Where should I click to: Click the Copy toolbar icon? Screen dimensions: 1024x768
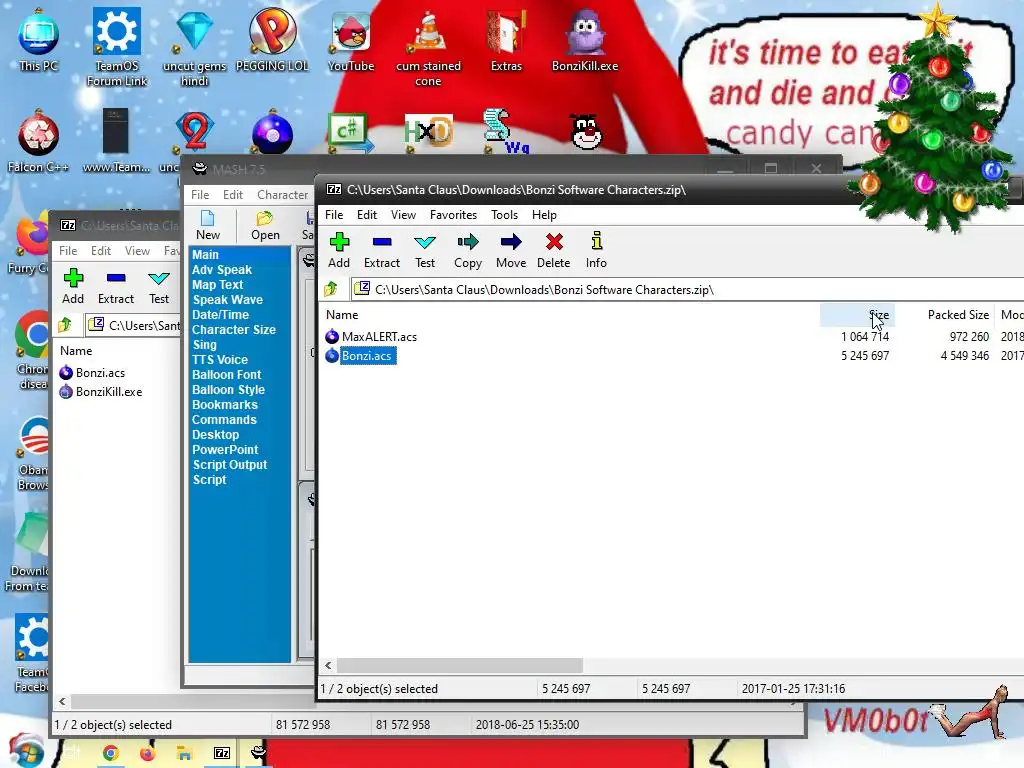coord(468,251)
